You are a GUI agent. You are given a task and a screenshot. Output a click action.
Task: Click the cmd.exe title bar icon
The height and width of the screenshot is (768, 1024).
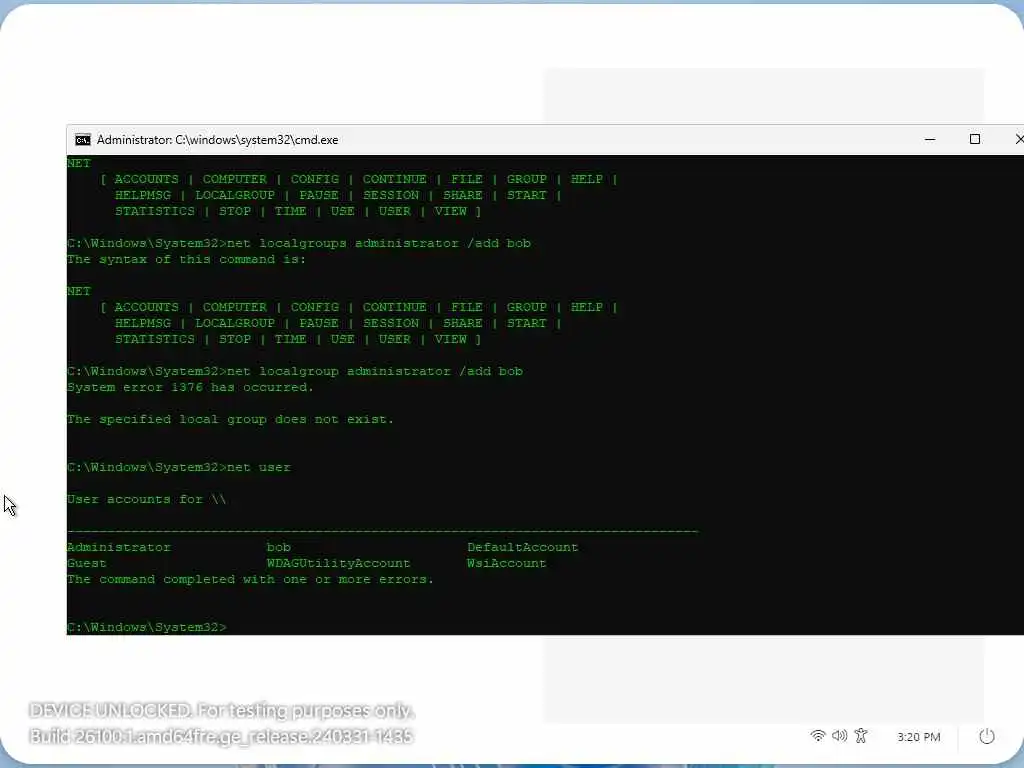coord(82,140)
